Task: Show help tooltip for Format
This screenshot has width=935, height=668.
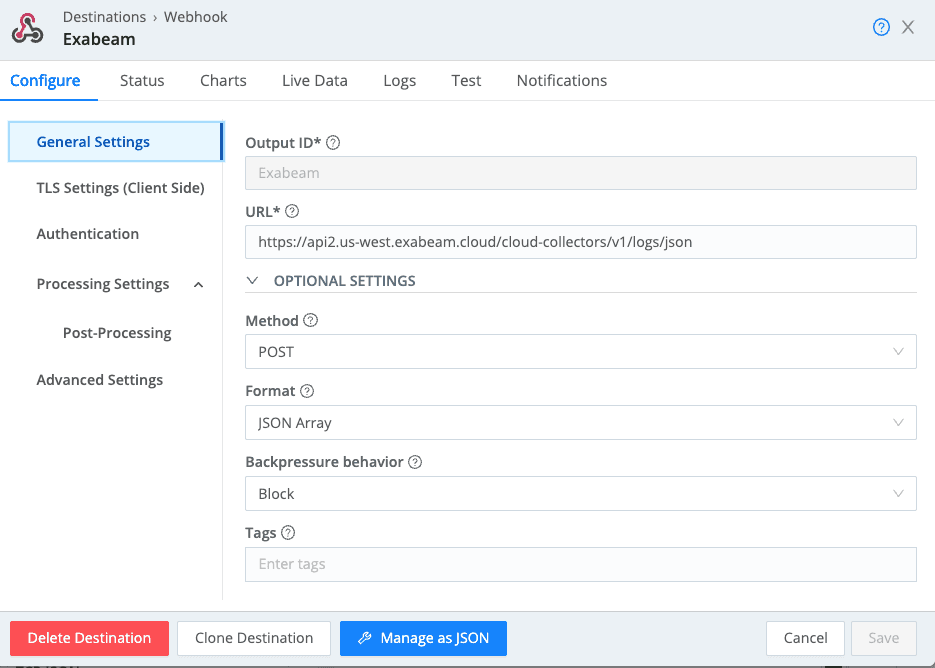Action: pos(307,392)
